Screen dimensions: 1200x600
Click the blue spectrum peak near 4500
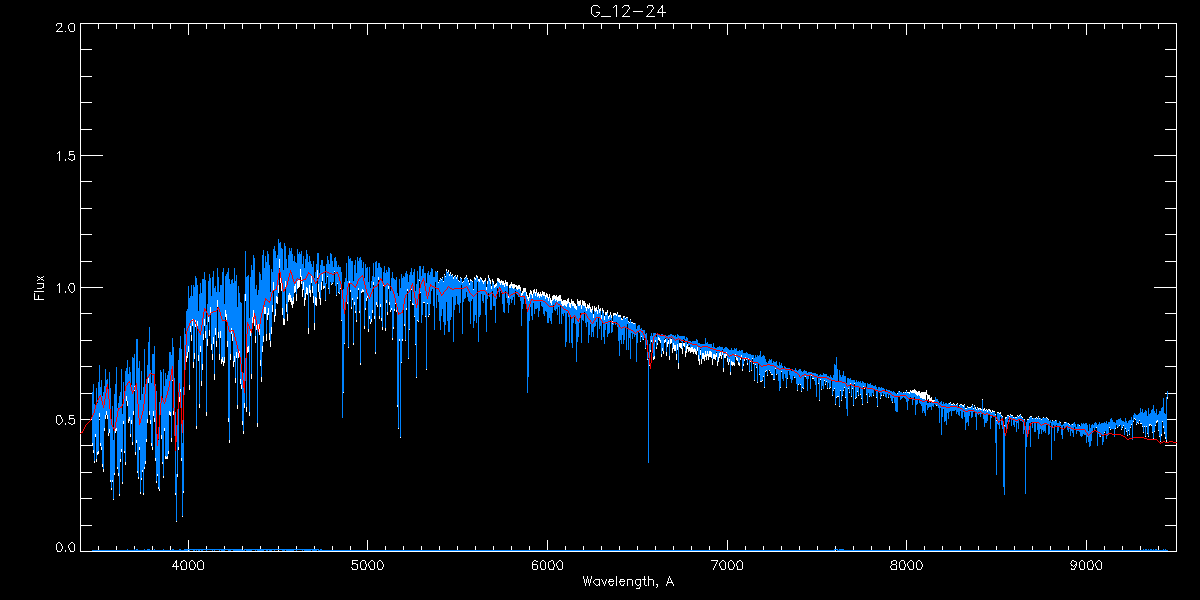(278, 242)
